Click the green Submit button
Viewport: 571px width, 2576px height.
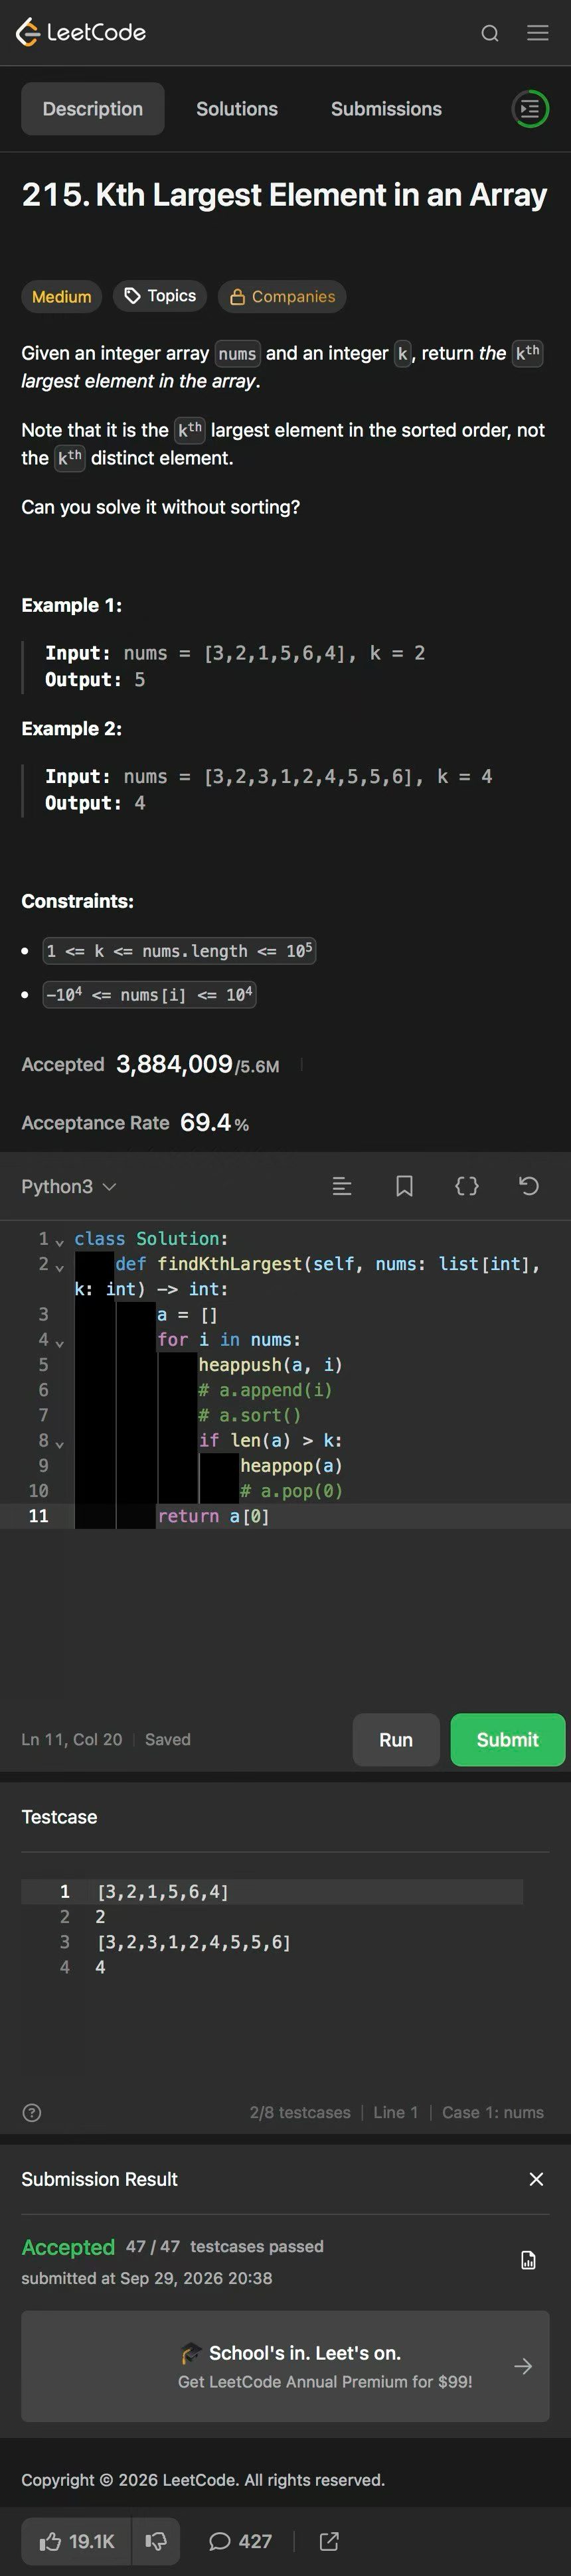pyautogui.click(x=508, y=1739)
